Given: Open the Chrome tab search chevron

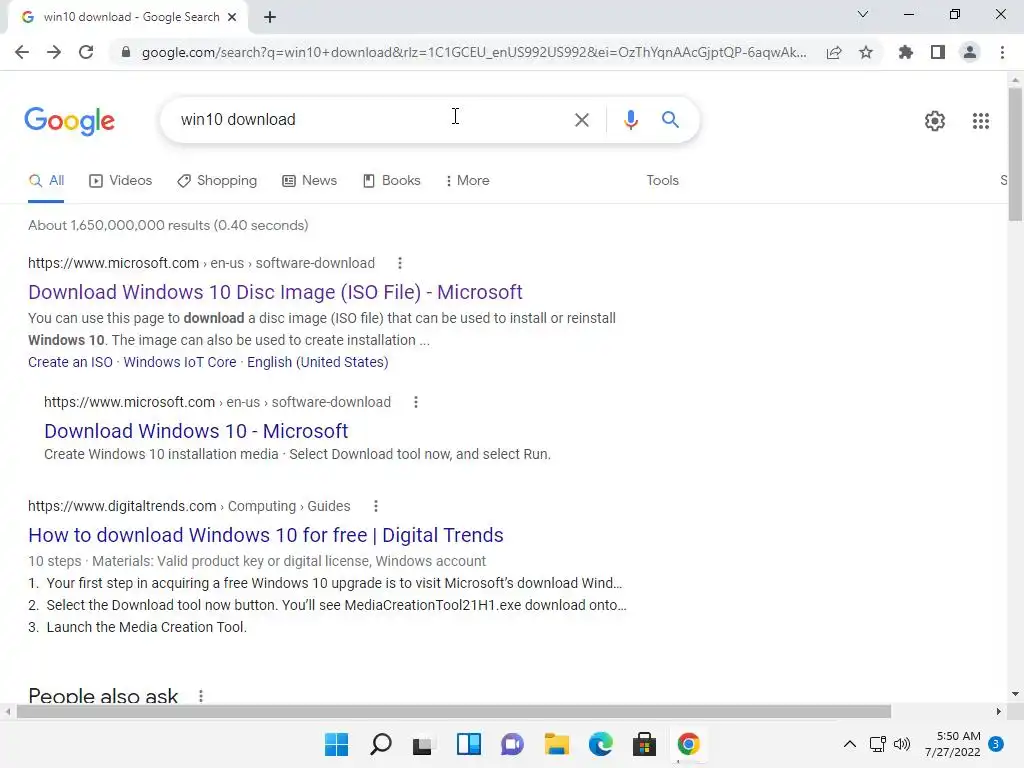Looking at the screenshot, I should [863, 14].
